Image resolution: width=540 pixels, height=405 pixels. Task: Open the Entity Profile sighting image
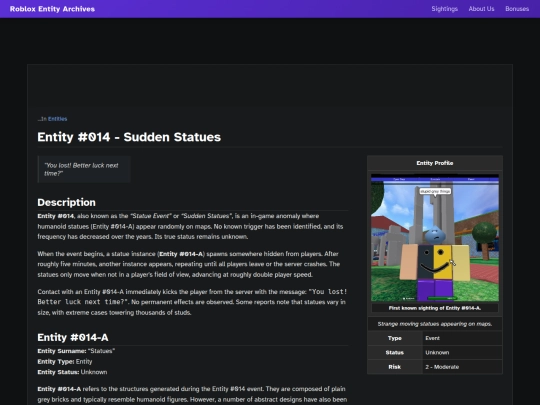tap(435, 238)
